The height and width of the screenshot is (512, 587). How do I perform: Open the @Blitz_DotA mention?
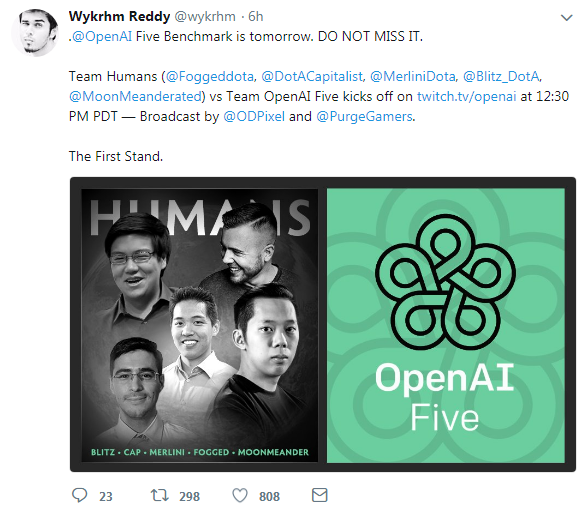(502, 77)
